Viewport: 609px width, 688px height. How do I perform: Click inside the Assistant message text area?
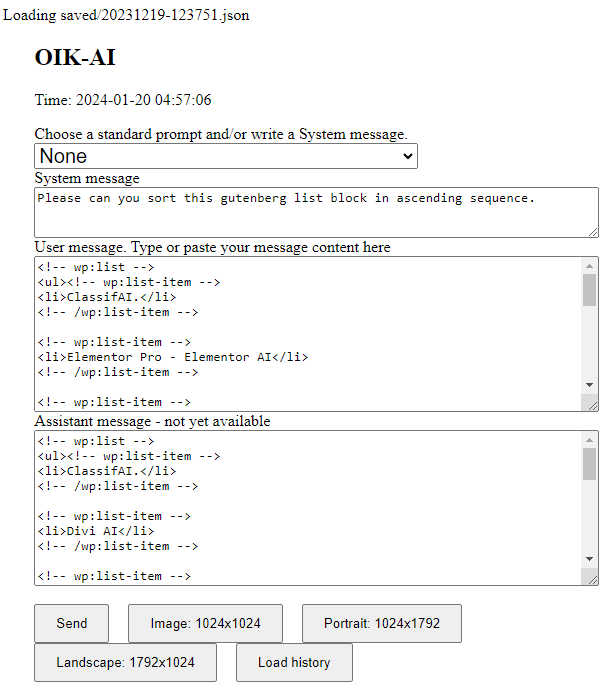tap(308, 508)
